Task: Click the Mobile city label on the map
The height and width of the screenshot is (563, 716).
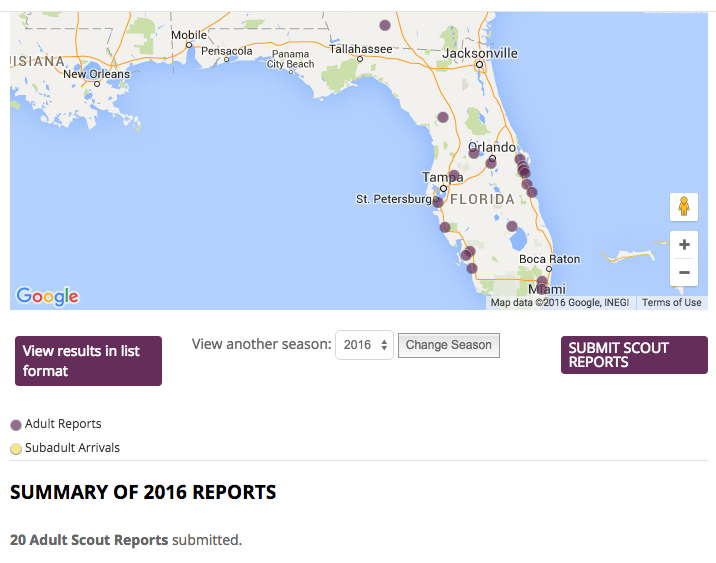Action: [189, 35]
